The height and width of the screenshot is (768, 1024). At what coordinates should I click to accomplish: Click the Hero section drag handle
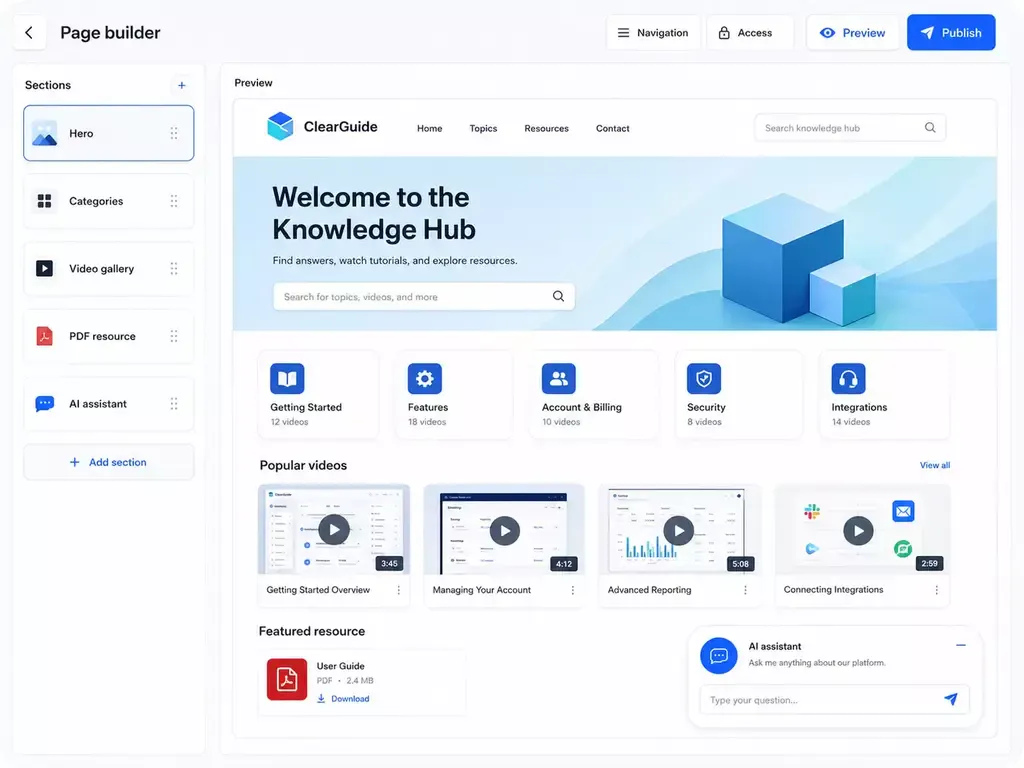point(174,133)
